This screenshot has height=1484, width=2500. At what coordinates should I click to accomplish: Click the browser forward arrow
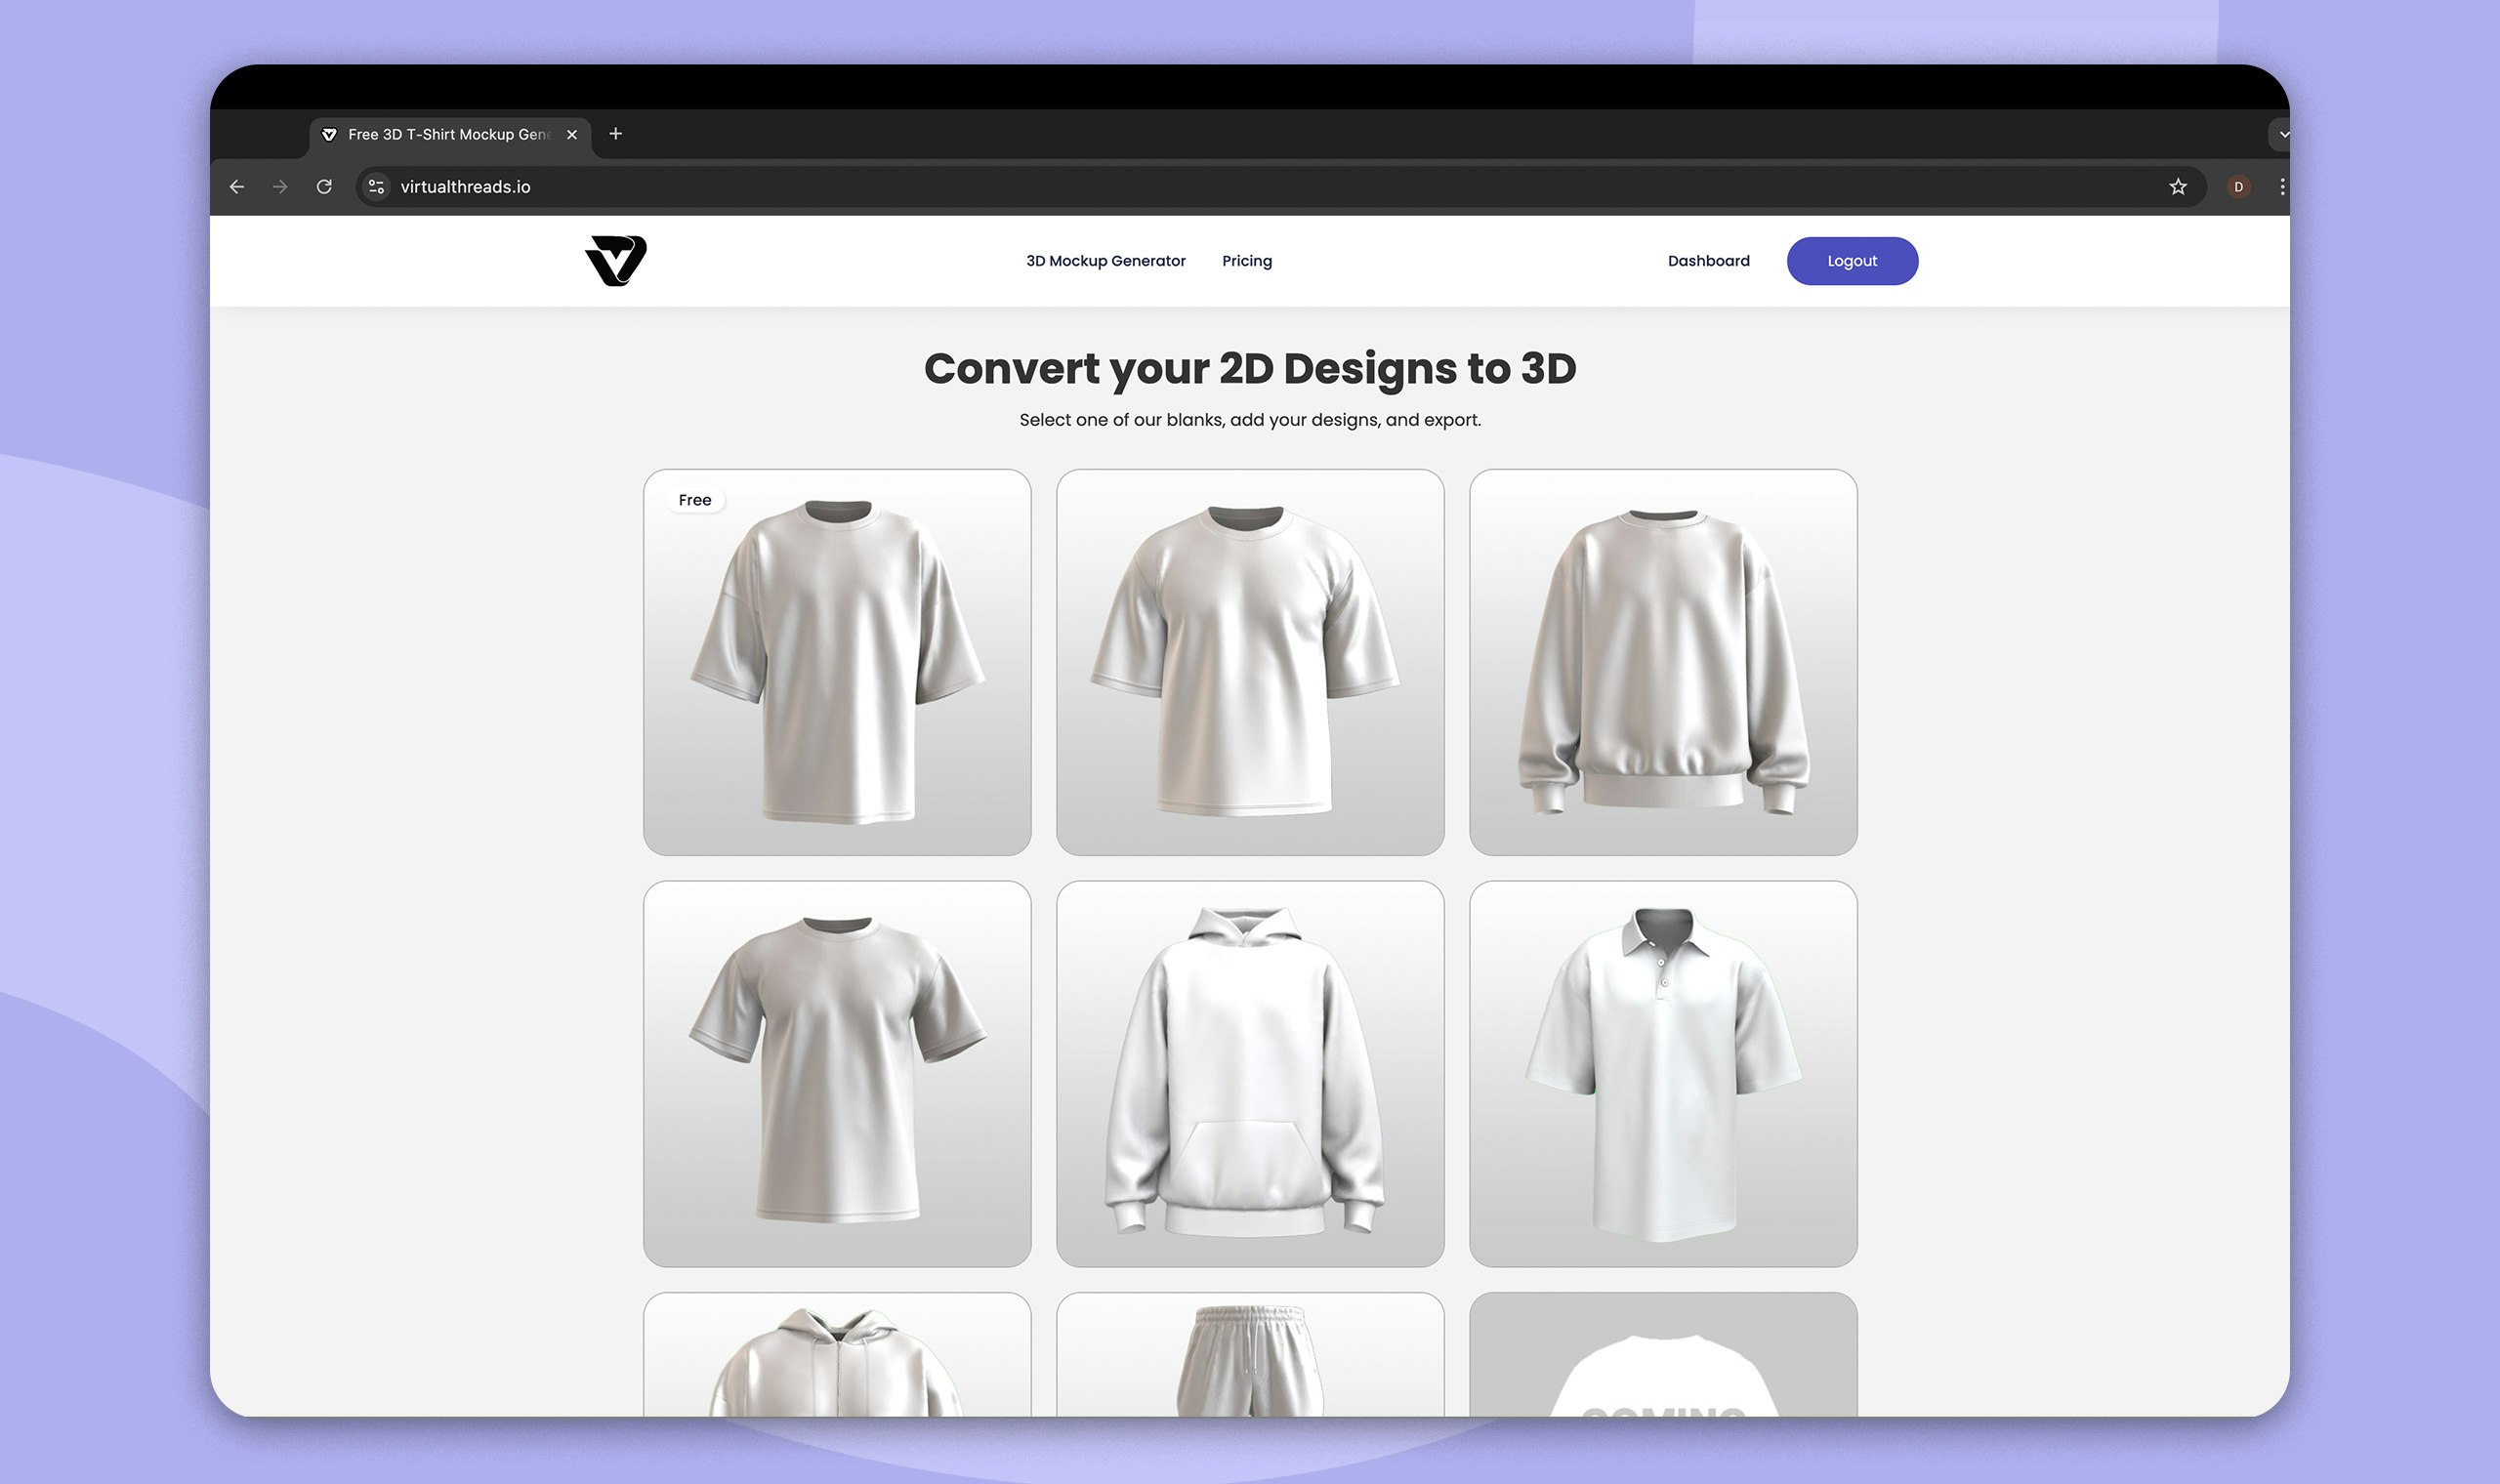pos(280,187)
